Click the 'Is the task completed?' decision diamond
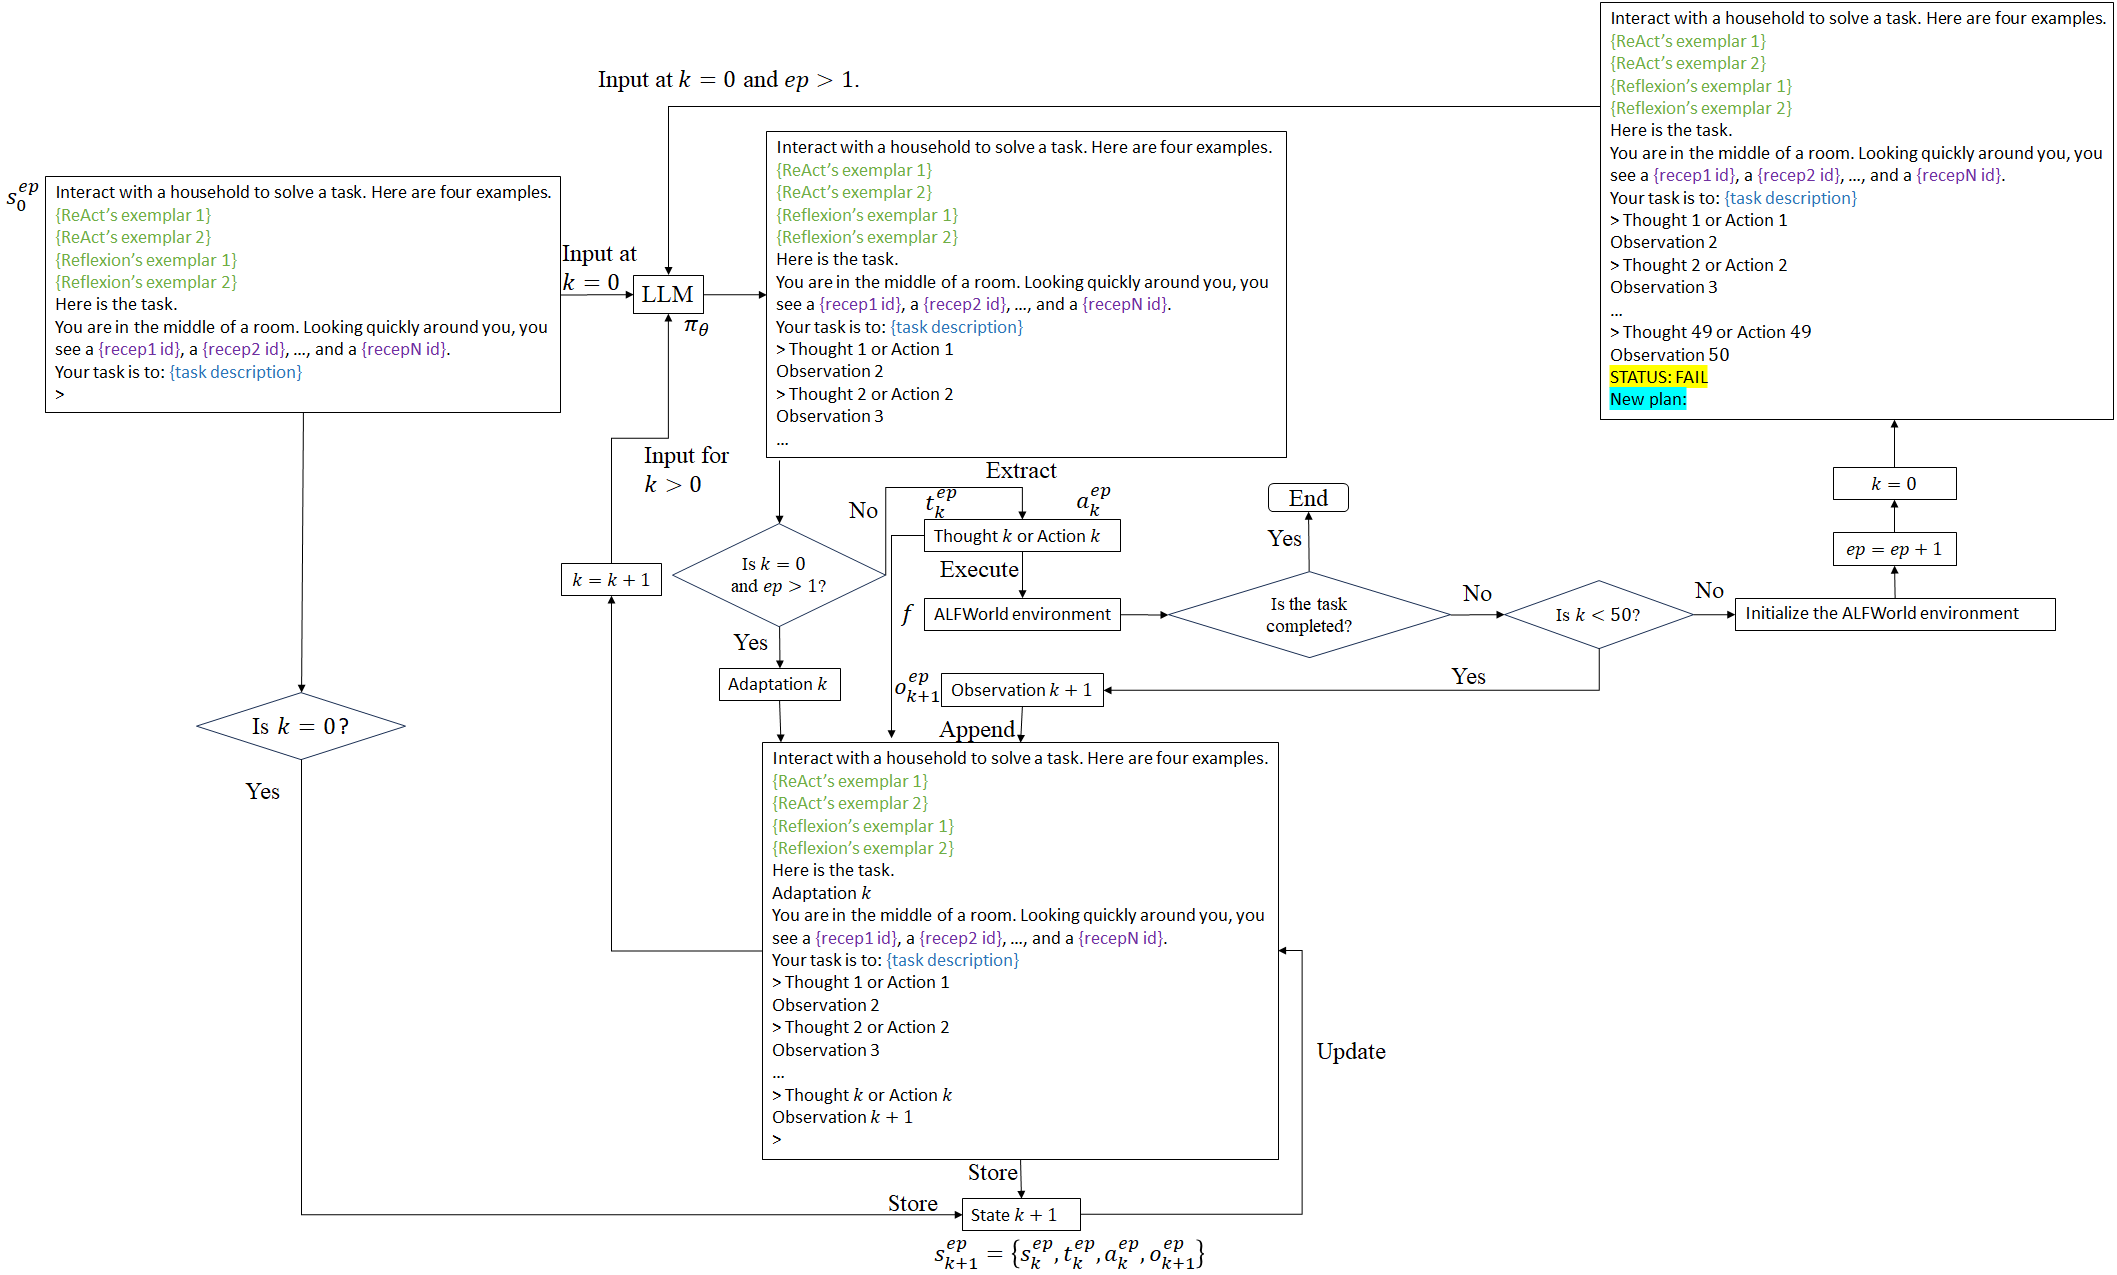Image resolution: width=2117 pixels, height=1275 pixels. (x=1308, y=615)
